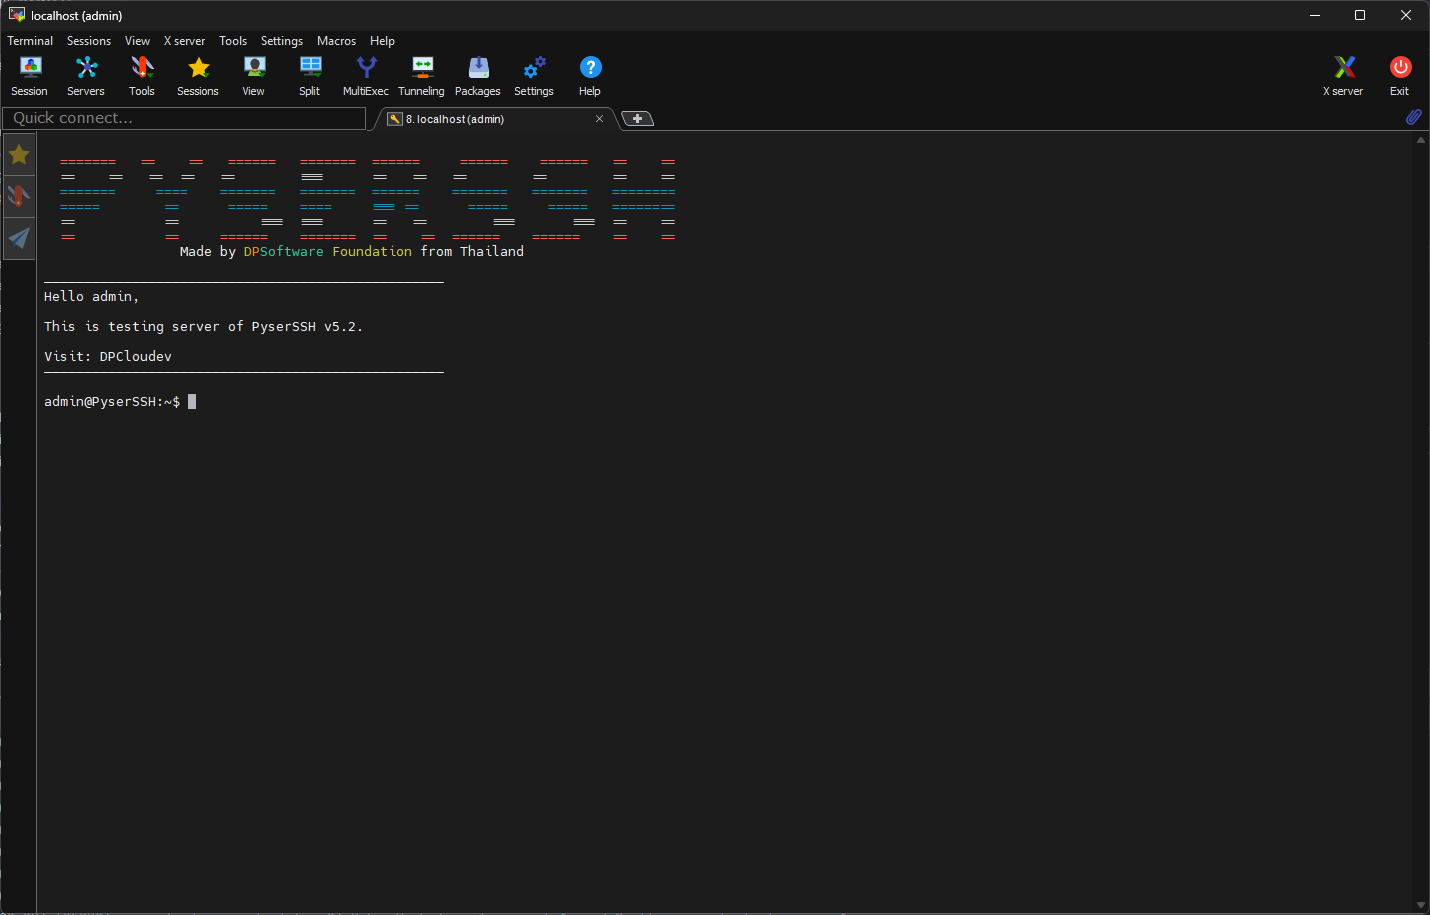Image resolution: width=1430 pixels, height=915 pixels.
Task: Open a new Session from the toolbar
Action: coord(29,75)
